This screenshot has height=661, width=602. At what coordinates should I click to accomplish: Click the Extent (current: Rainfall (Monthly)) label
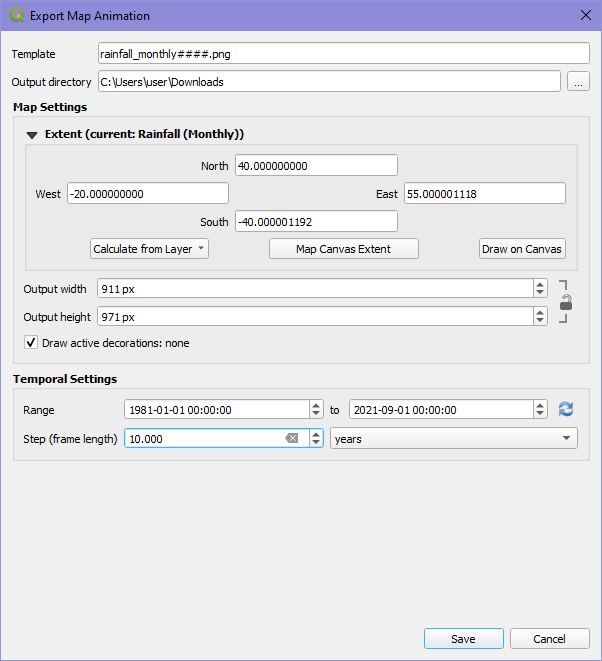[x=145, y=134]
